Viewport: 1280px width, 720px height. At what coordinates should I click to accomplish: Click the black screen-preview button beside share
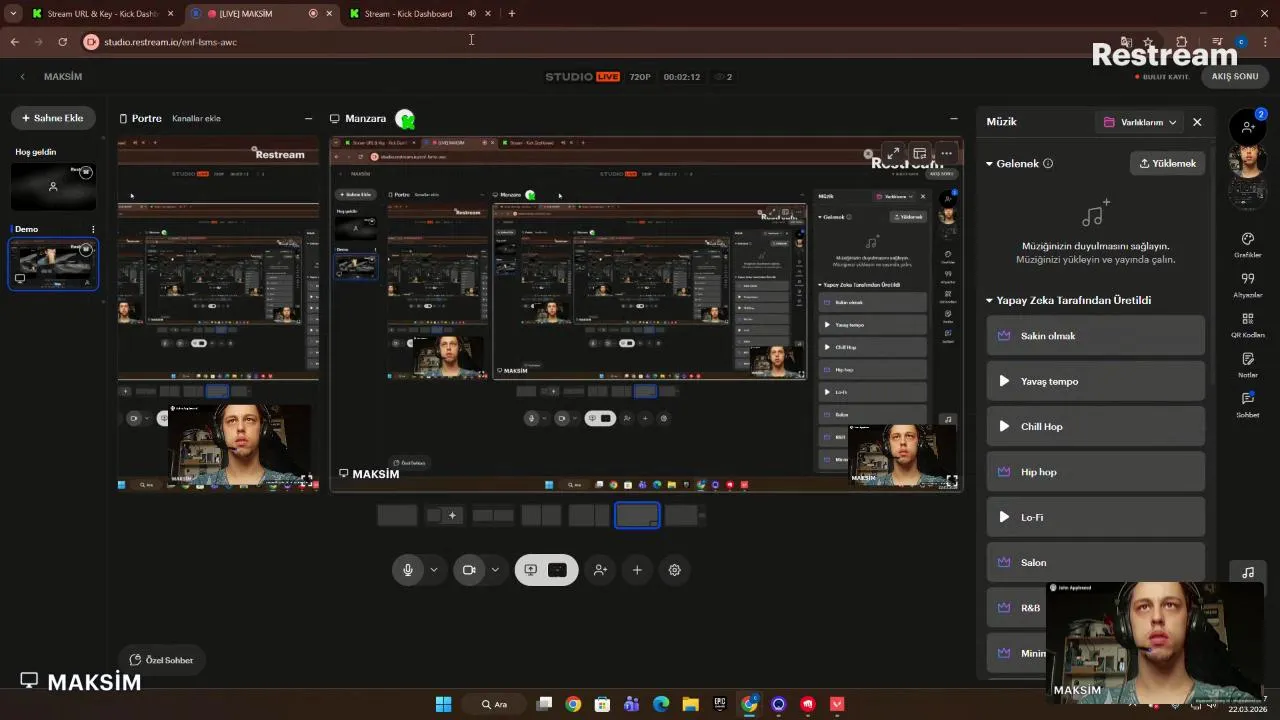558,570
